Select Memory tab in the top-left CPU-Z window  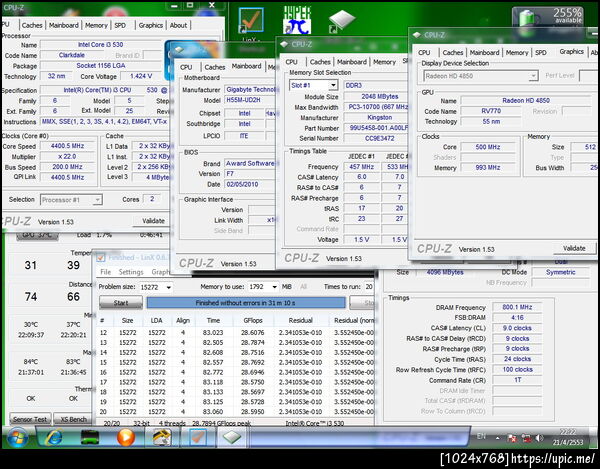point(96,25)
